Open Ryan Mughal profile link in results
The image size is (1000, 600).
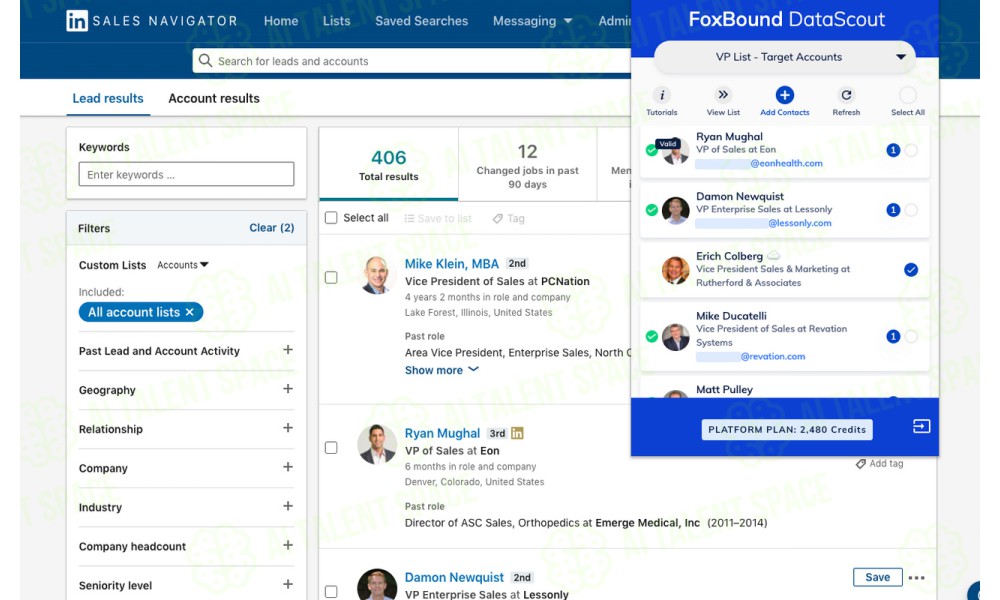click(442, 433)
